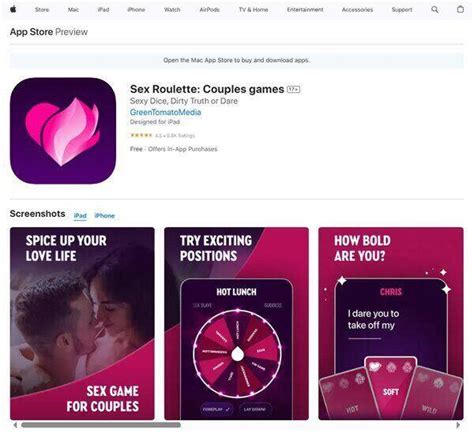Switch to the iPad screenshots tab

(x=80, y=216)
